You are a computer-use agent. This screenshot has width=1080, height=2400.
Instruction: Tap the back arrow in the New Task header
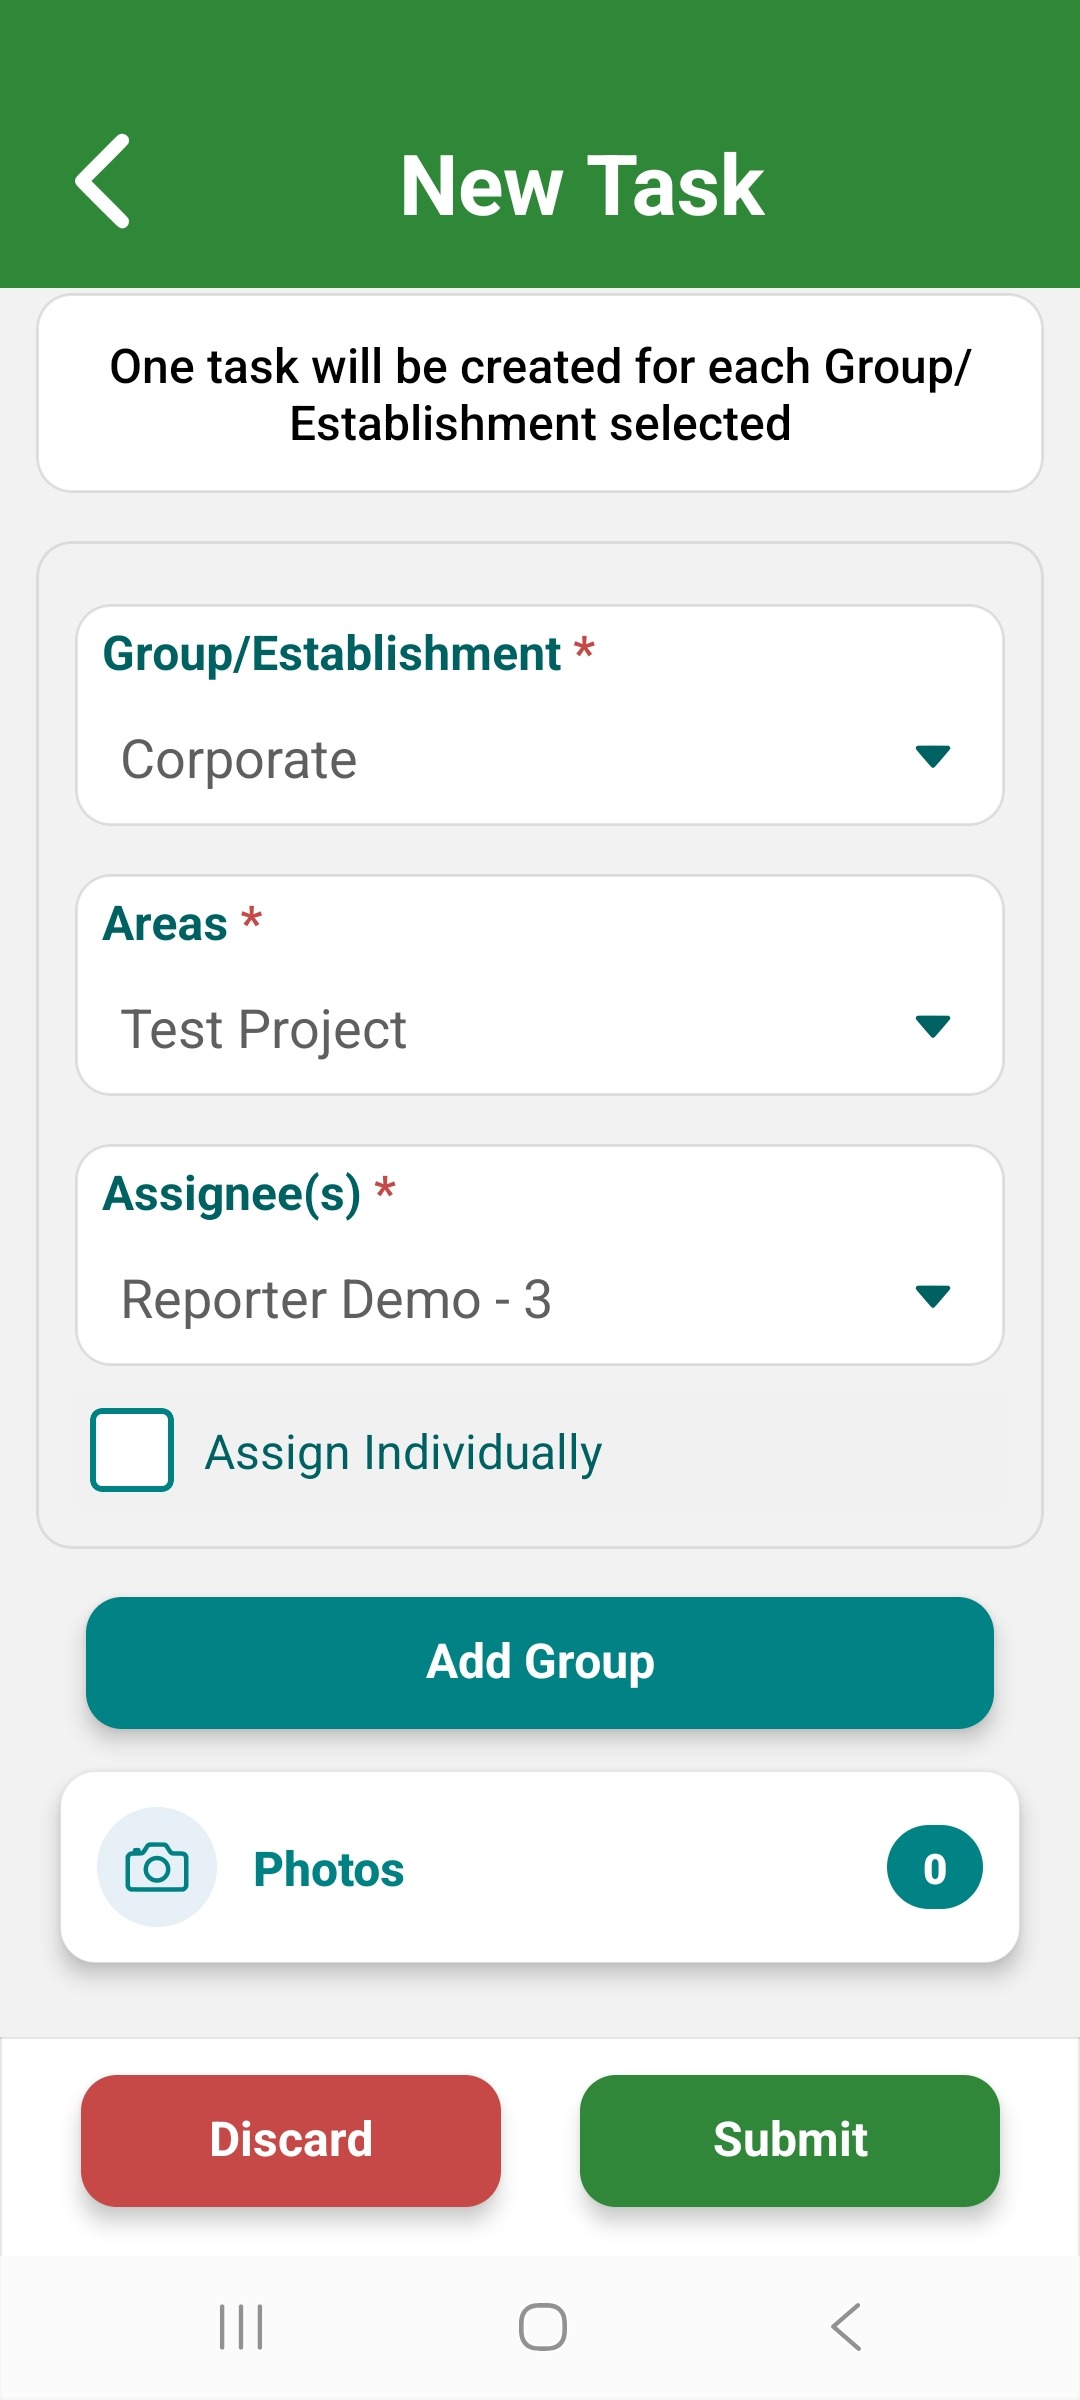[103, 182]
